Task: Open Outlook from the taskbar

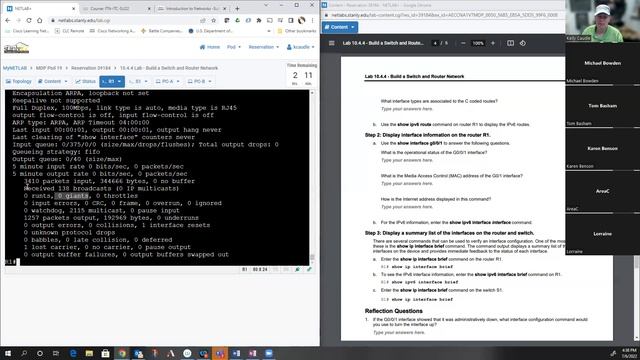Action: pos(138,353)
